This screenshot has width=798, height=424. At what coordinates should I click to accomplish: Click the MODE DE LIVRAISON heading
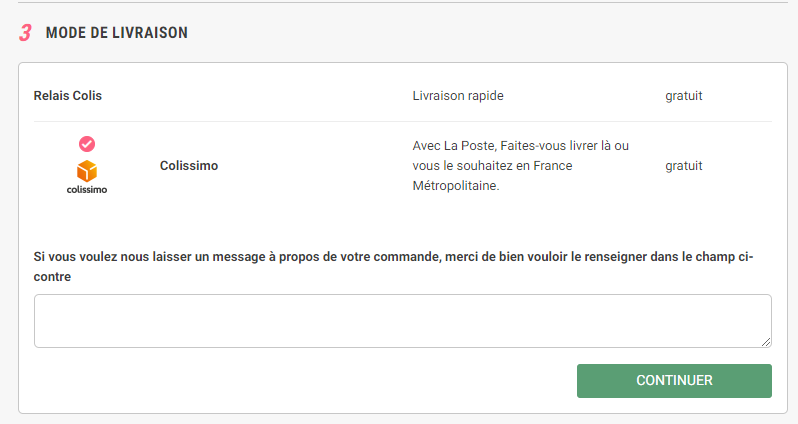point(117,33)
